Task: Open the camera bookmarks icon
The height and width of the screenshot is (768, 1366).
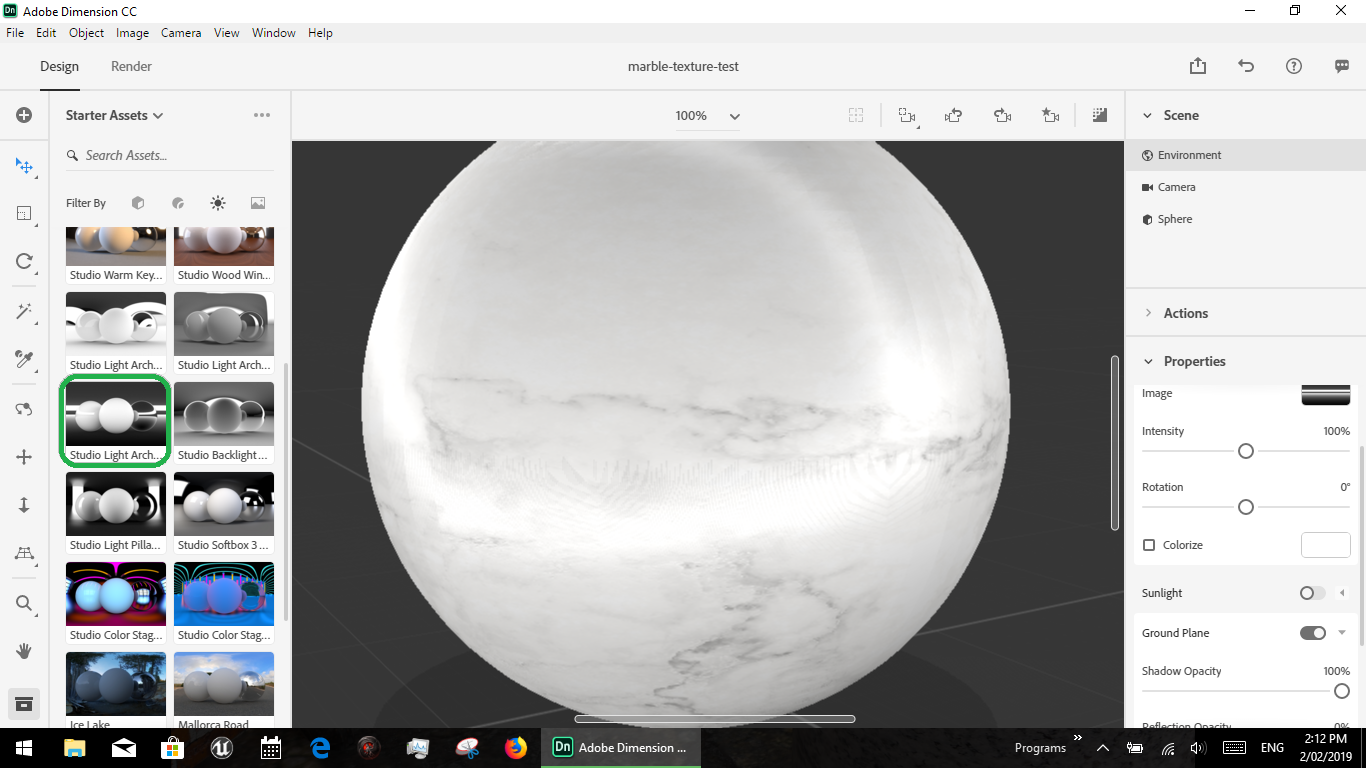Action: pyautogui.click(x=1050, y=116)
